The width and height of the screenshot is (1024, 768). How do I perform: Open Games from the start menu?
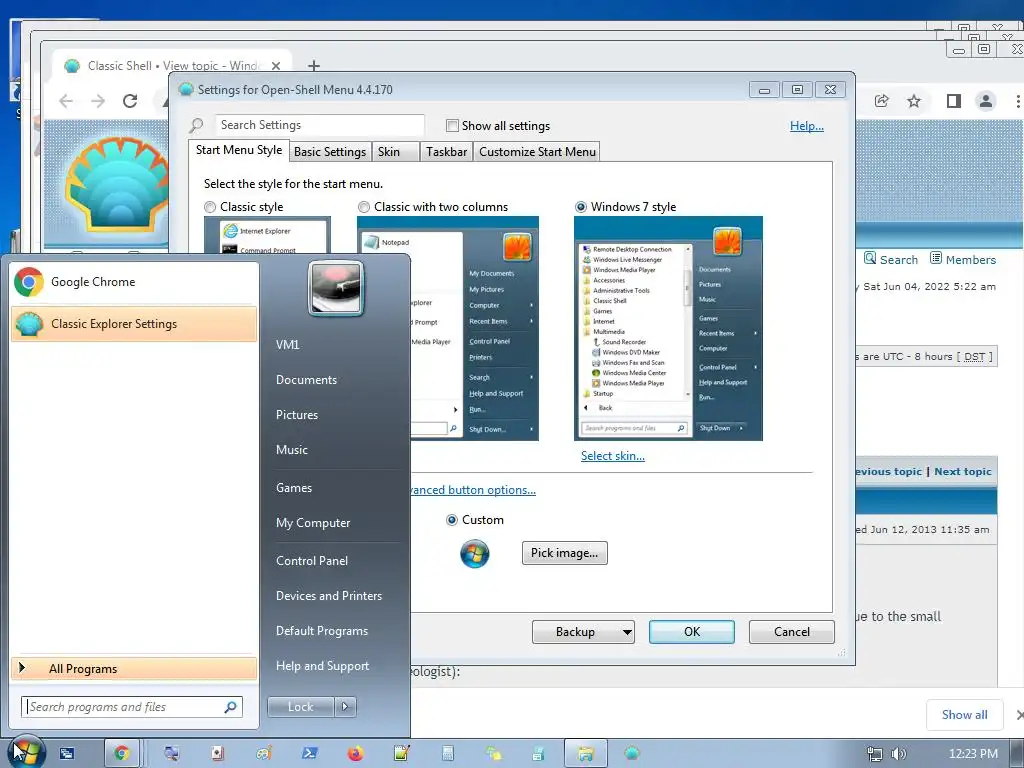click(x=294, y=488)
